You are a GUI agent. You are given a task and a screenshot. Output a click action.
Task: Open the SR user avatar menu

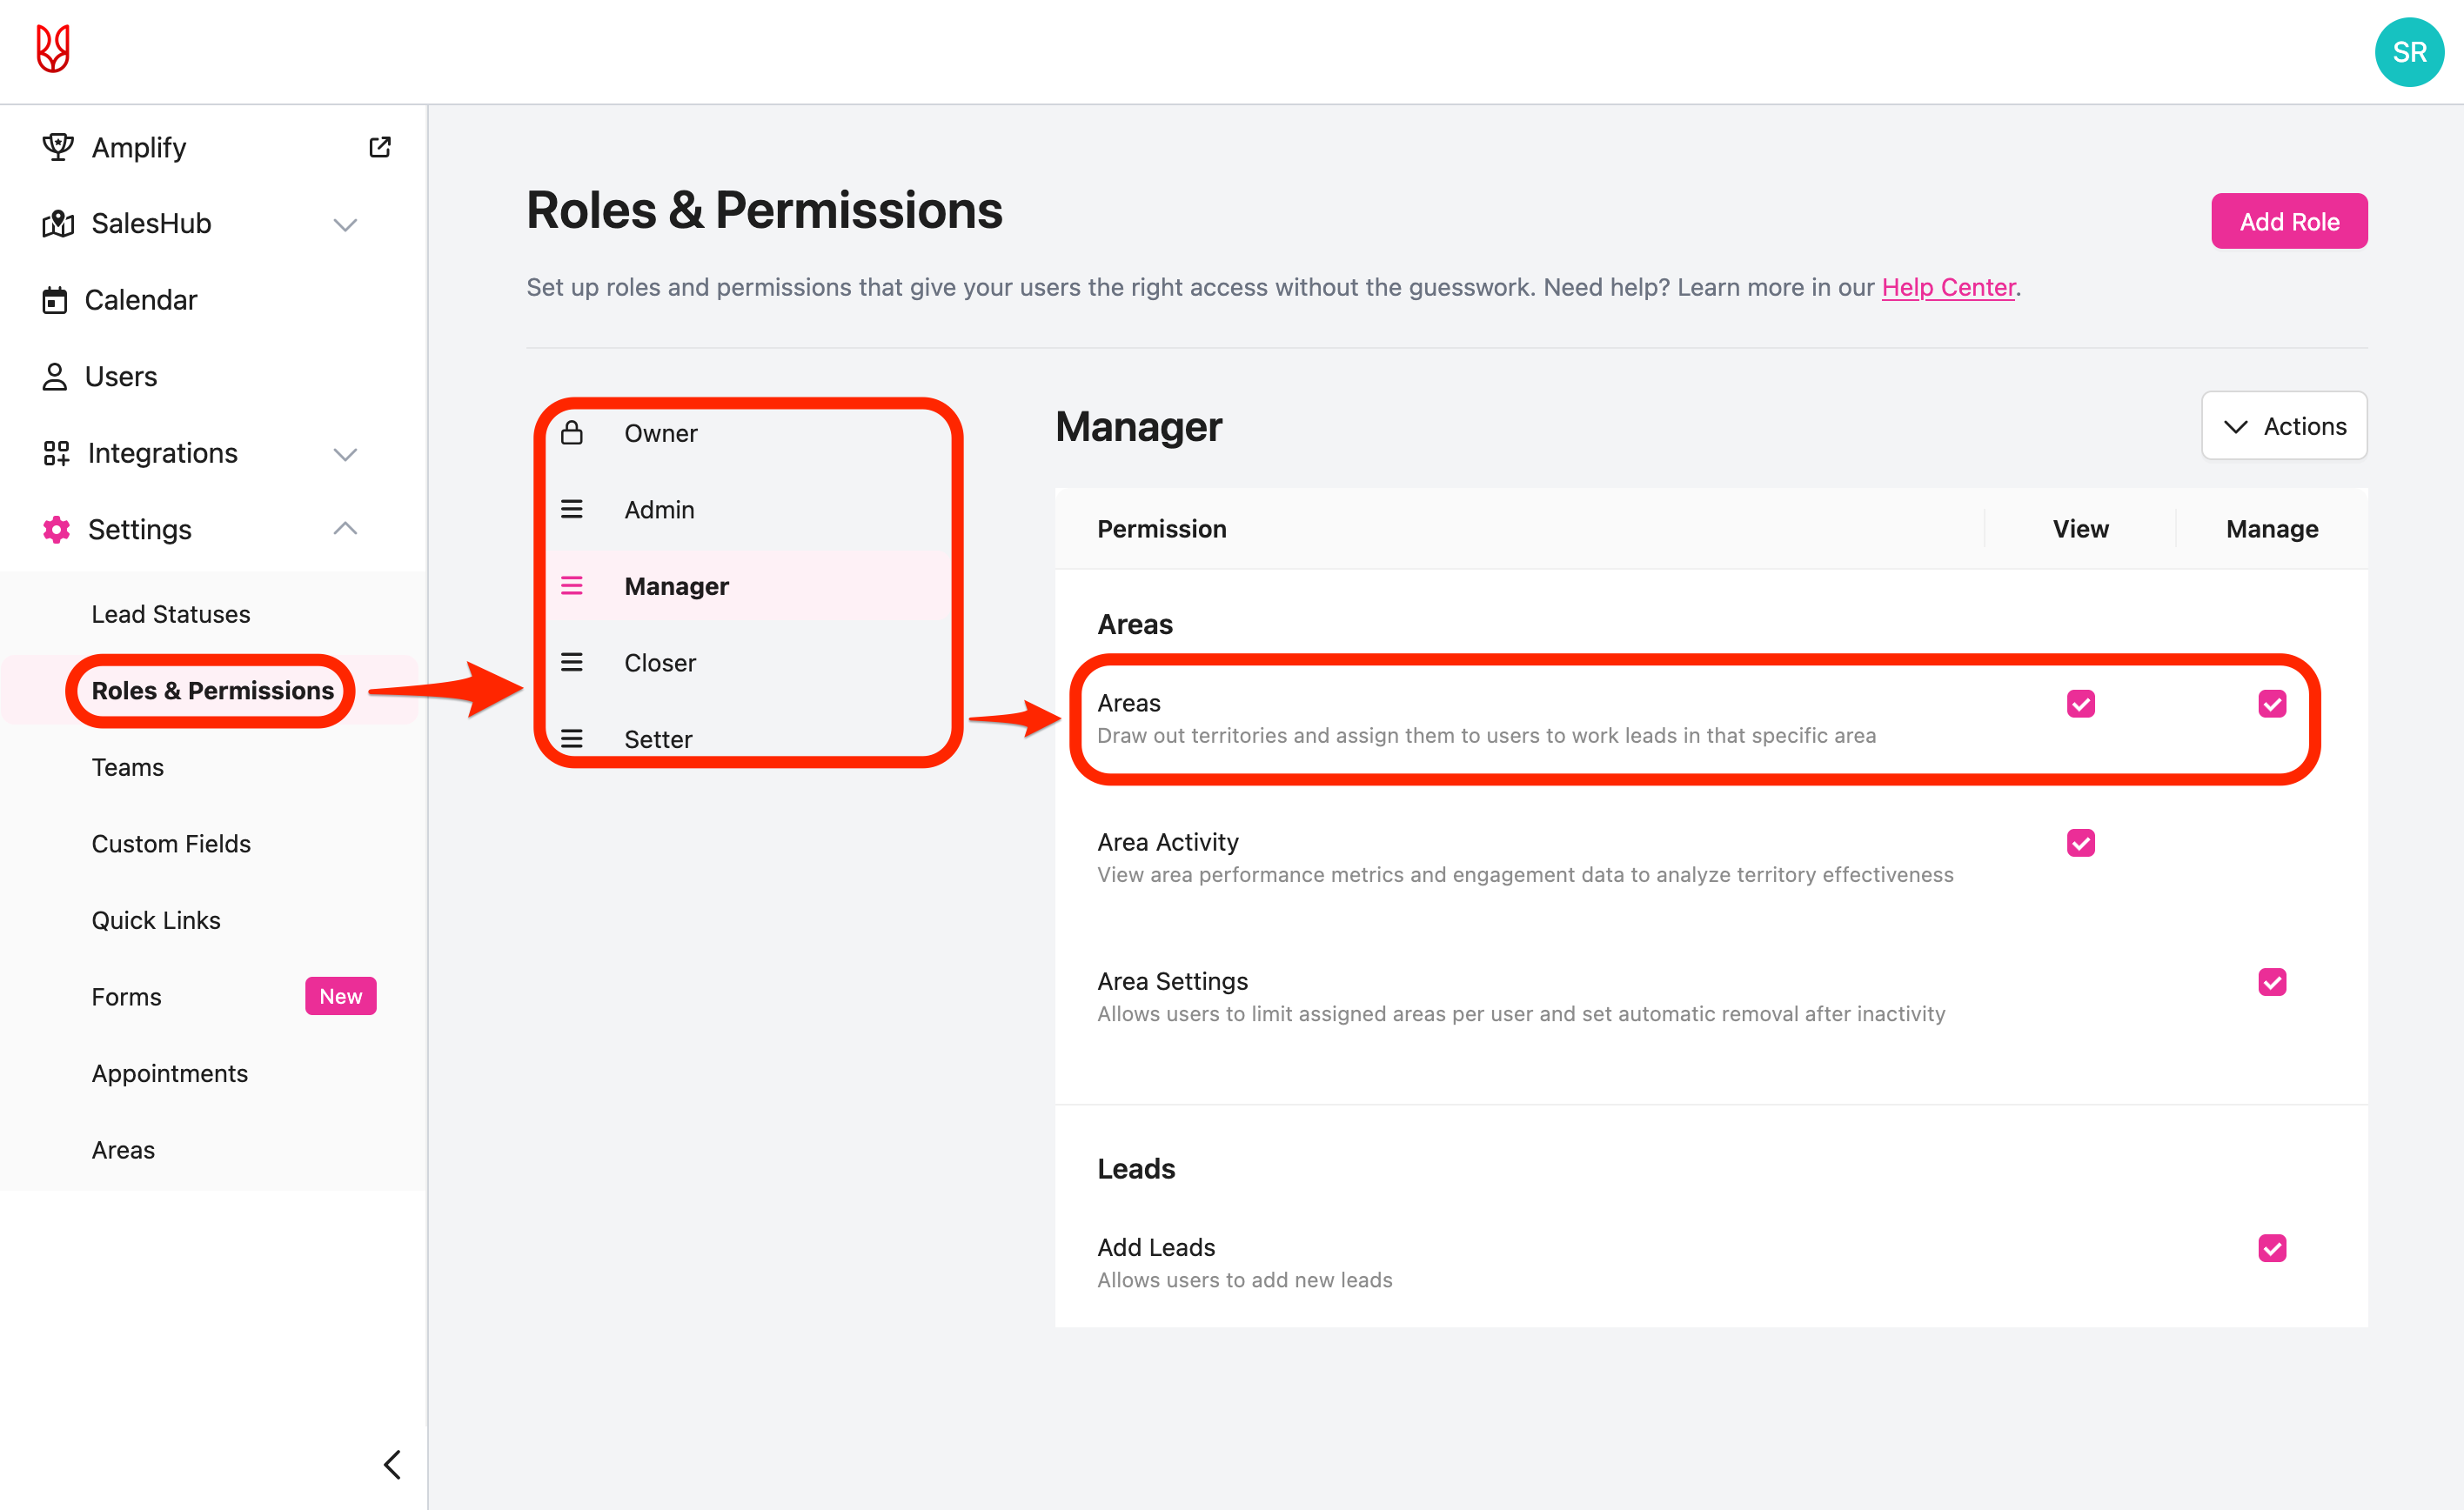[x=2408, y=52]
